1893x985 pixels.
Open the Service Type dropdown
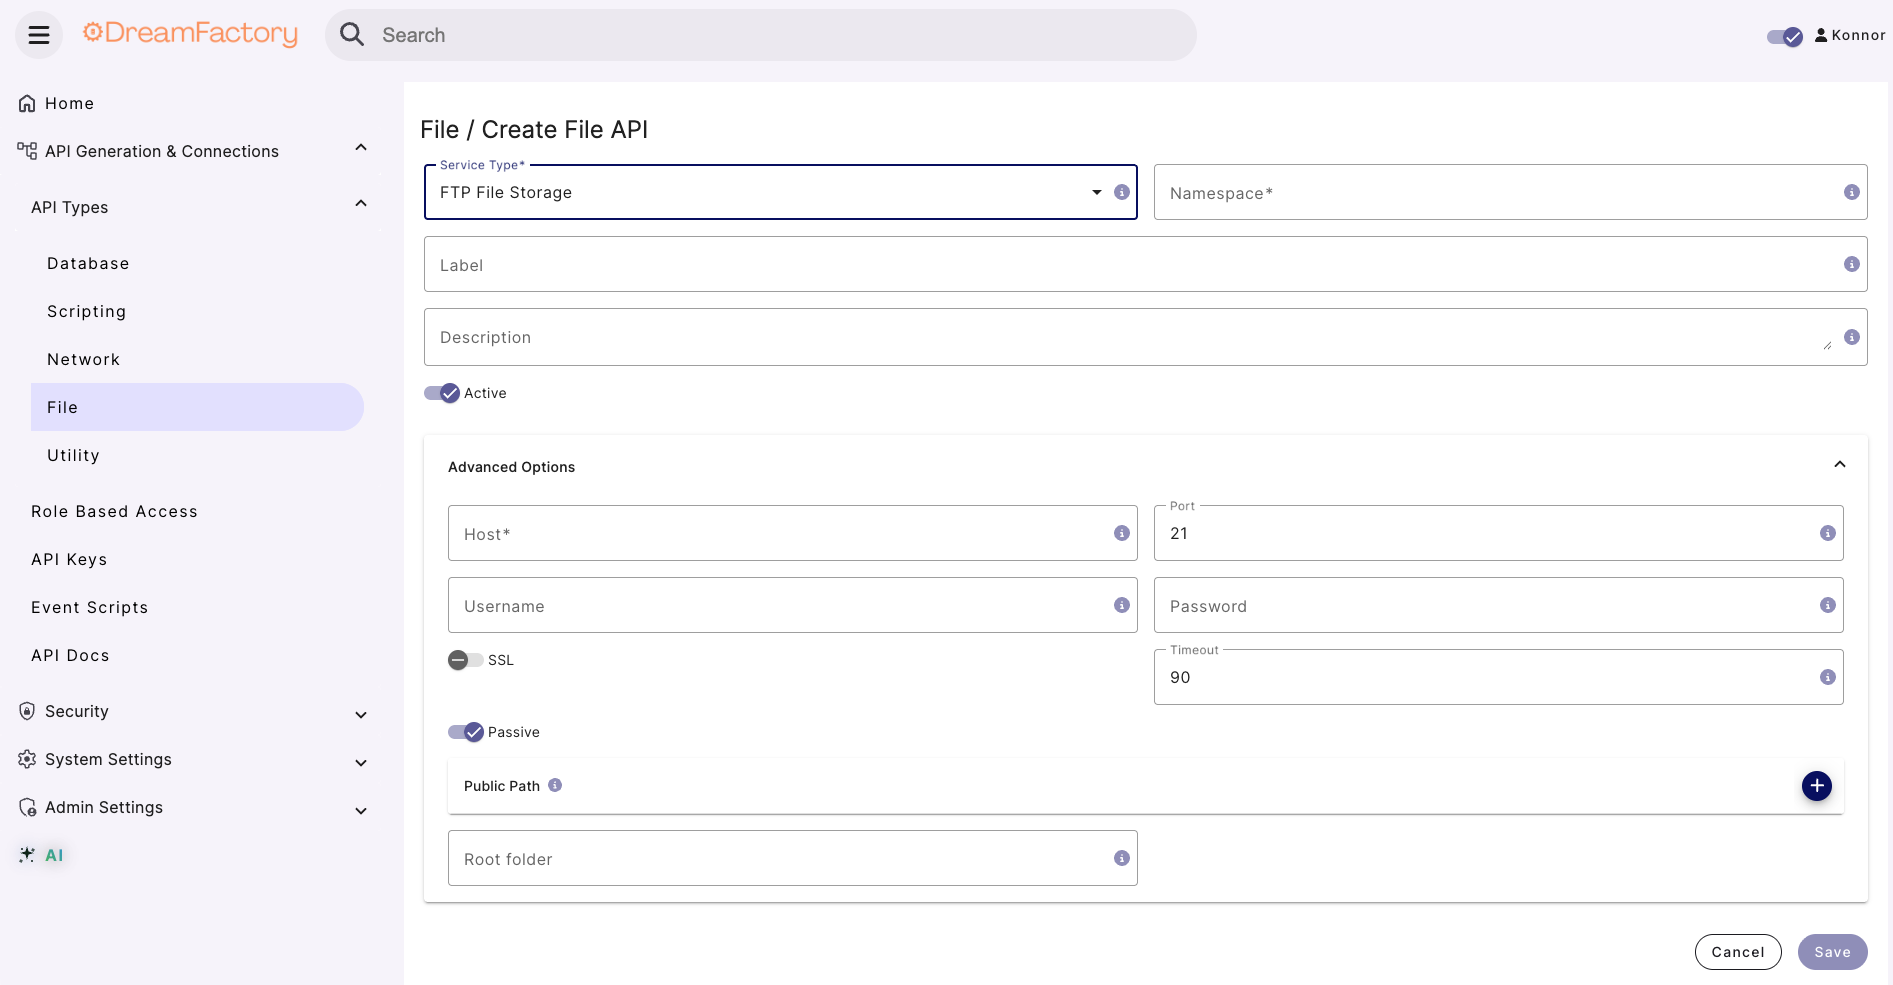click(781, 192)
